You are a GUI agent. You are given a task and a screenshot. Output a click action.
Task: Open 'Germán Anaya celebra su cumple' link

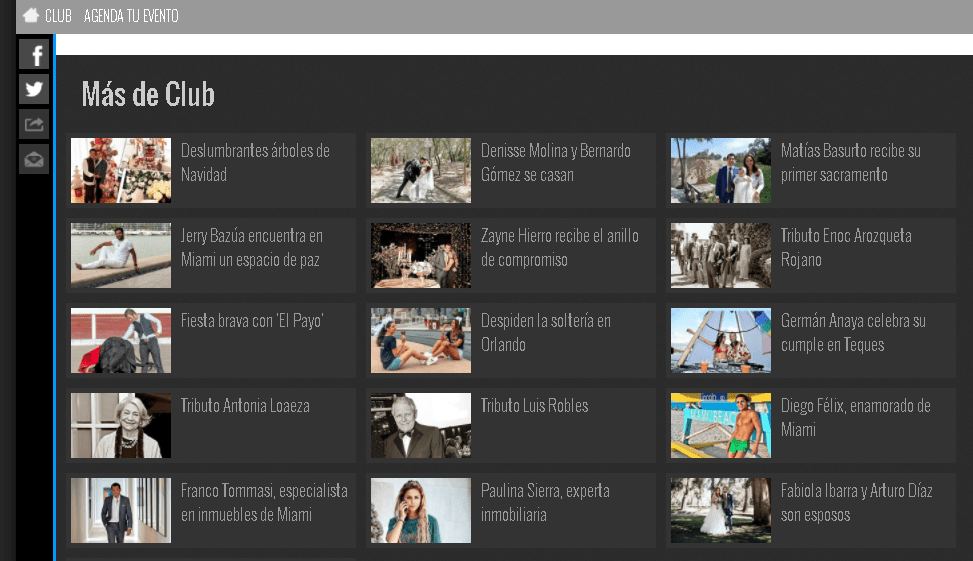click(x=852, y=332)
